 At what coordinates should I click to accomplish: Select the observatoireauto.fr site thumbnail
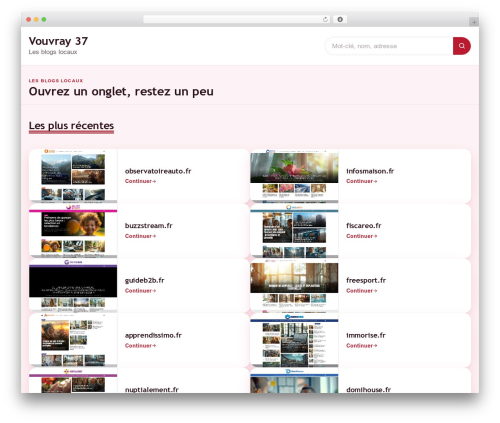click(73, 176)
